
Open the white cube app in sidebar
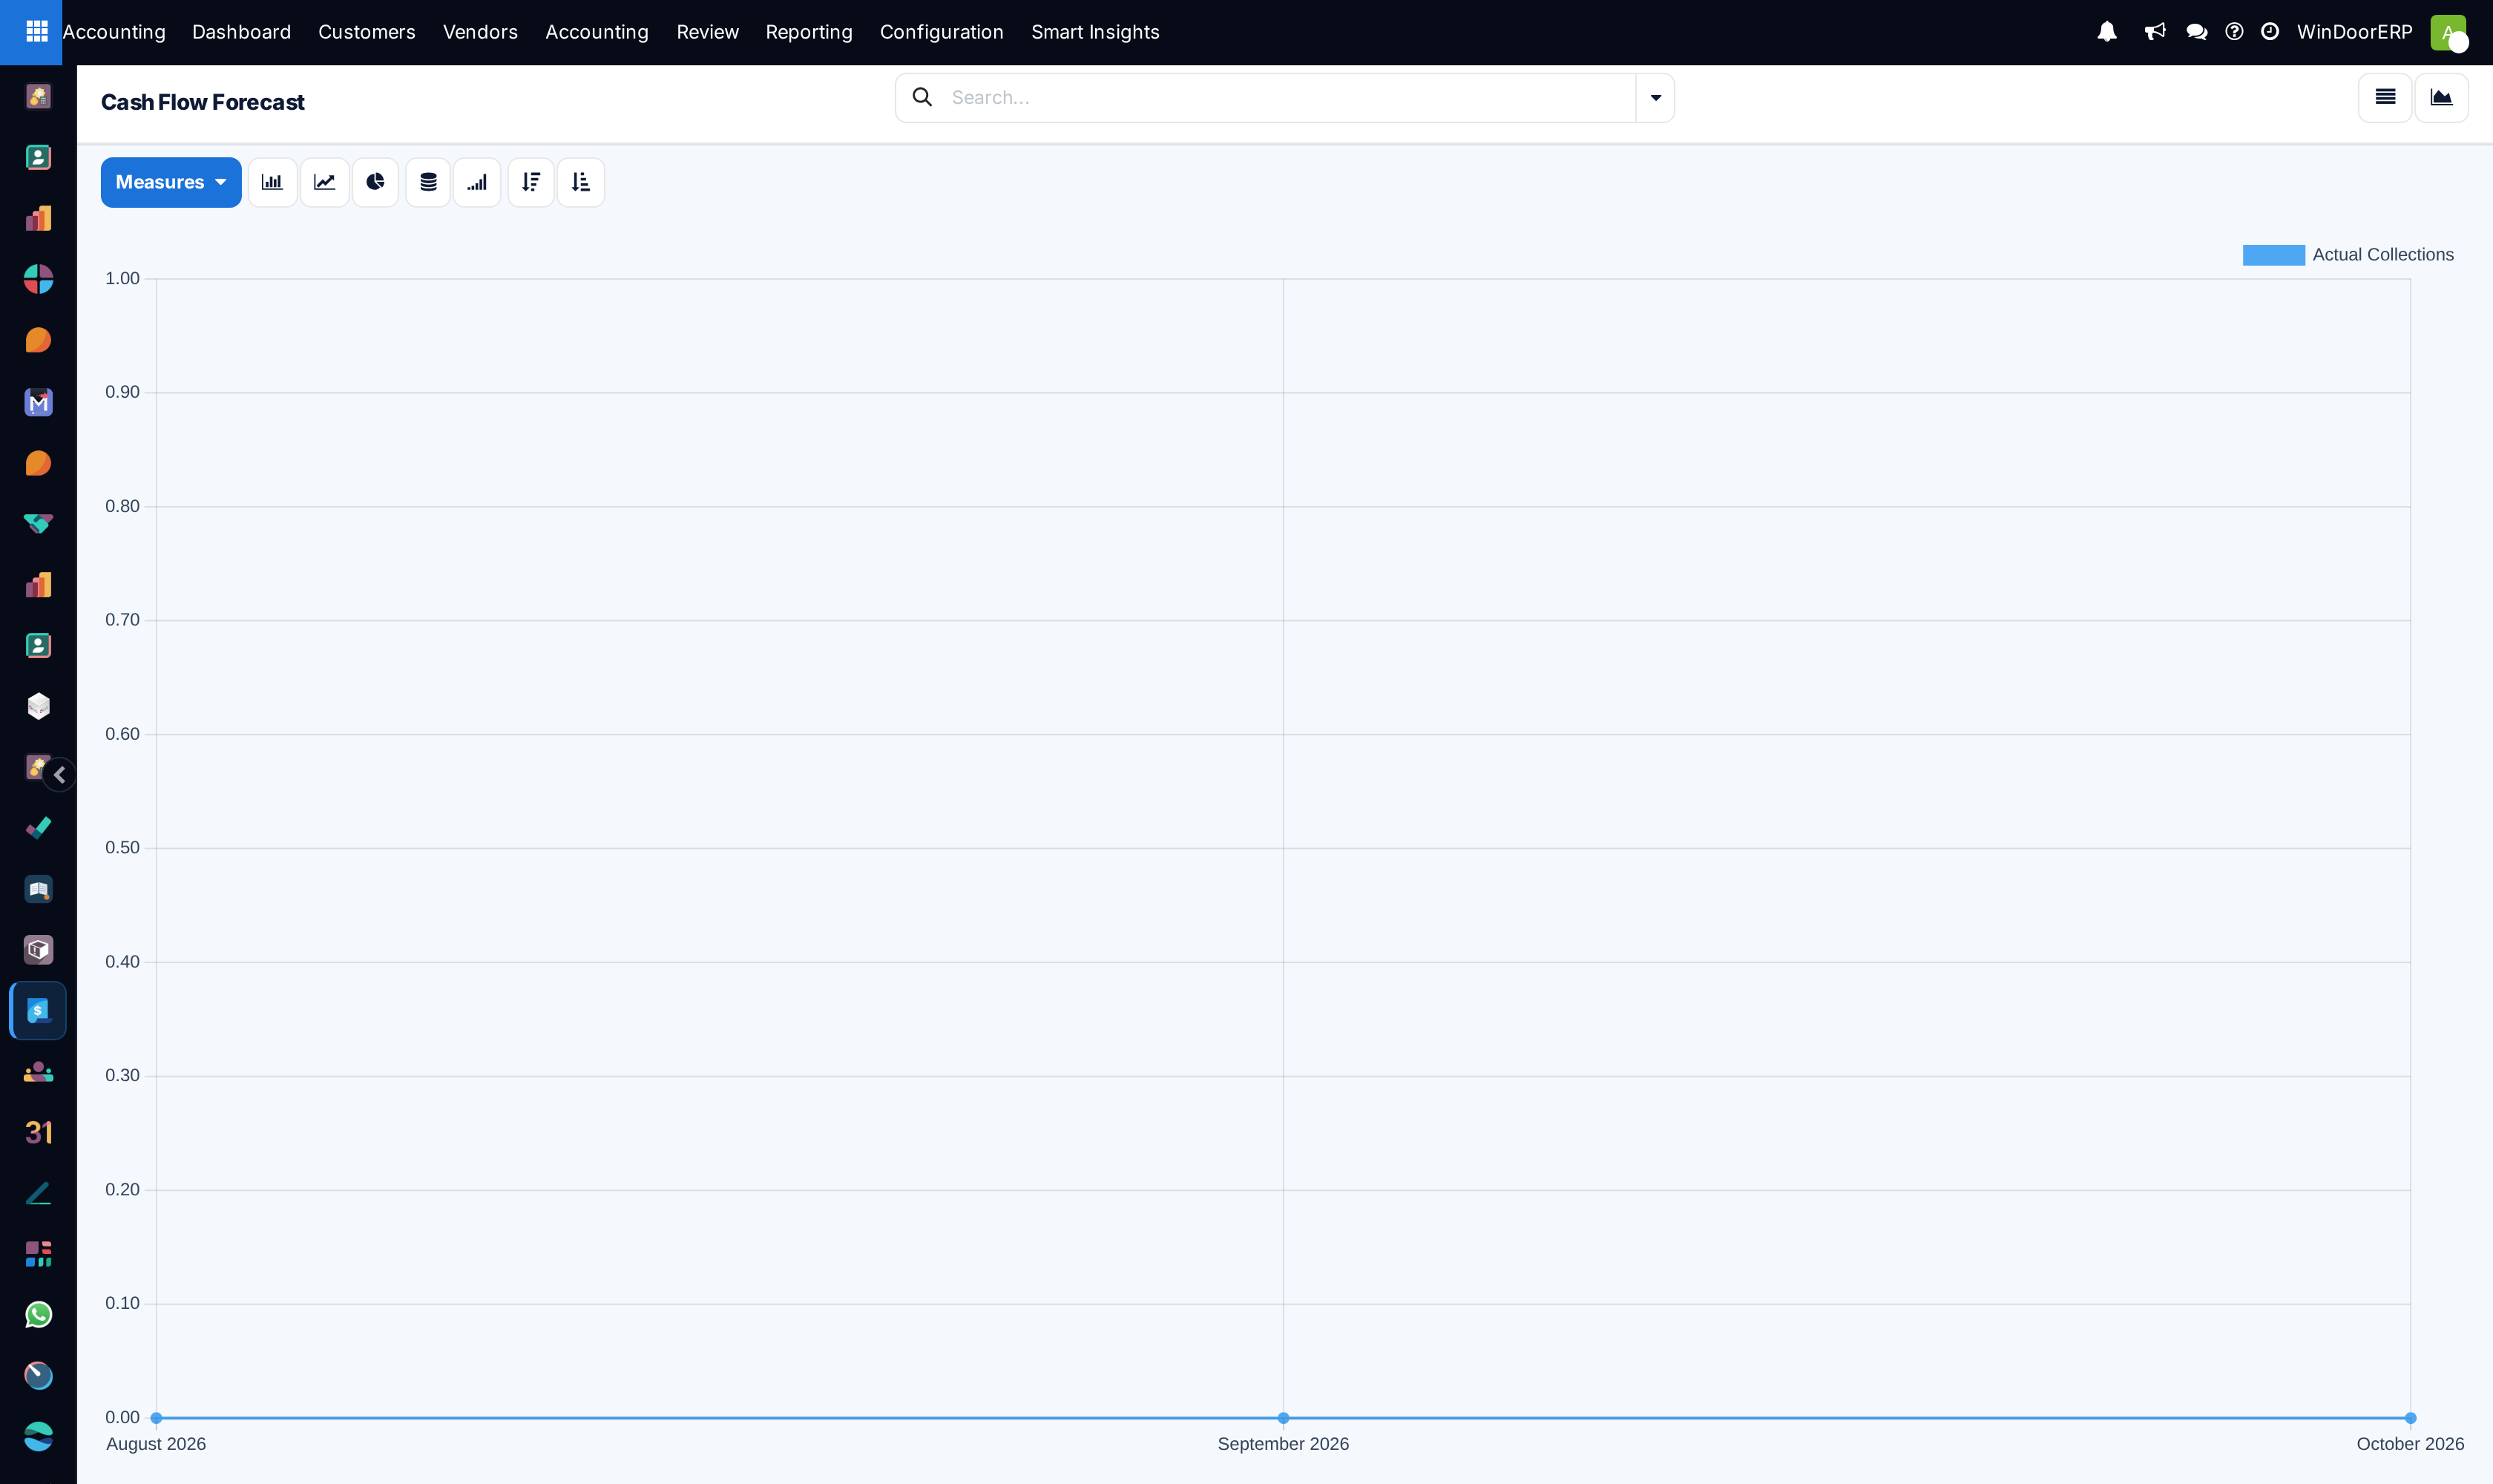[x=38, y=707]
